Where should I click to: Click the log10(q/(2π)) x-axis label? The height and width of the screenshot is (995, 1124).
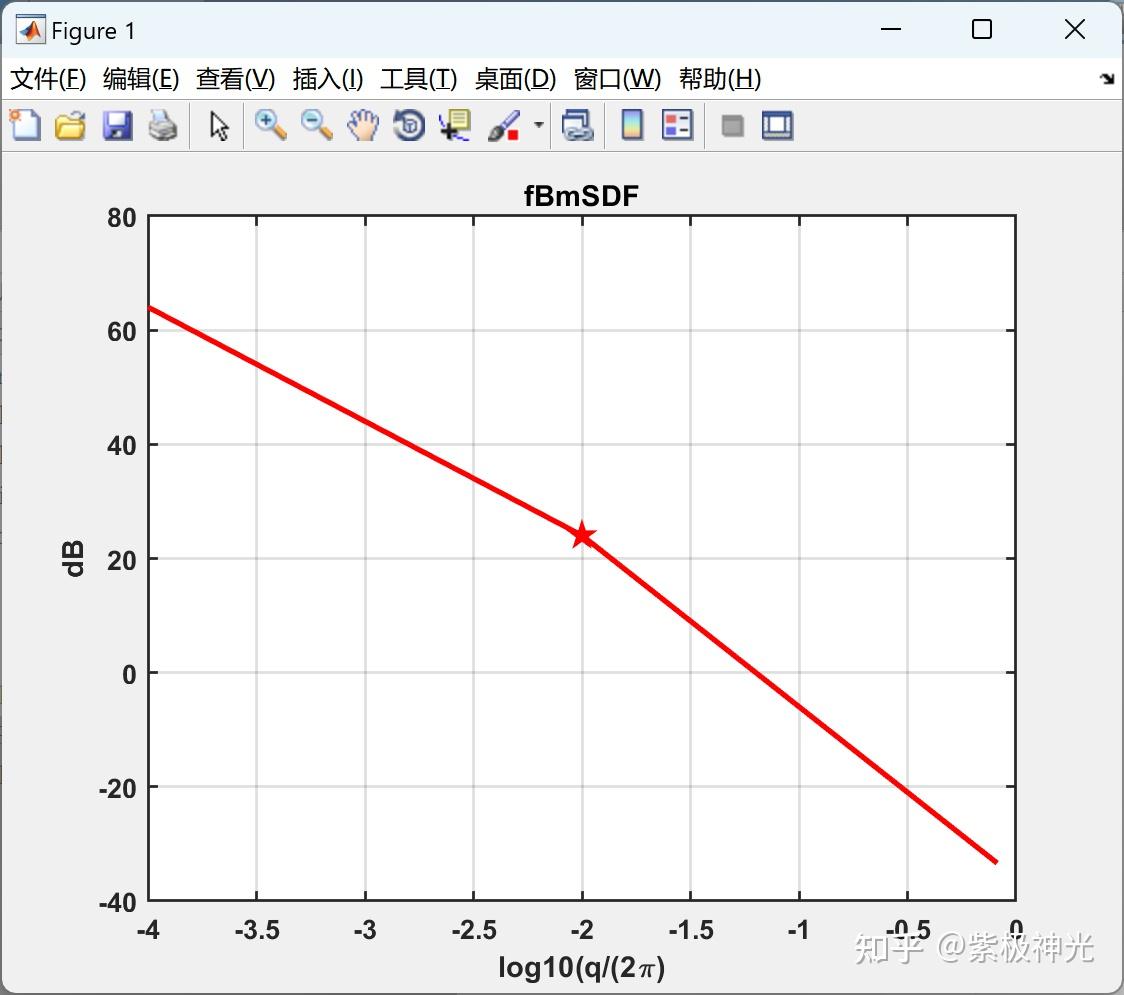(x=581, y=968)
